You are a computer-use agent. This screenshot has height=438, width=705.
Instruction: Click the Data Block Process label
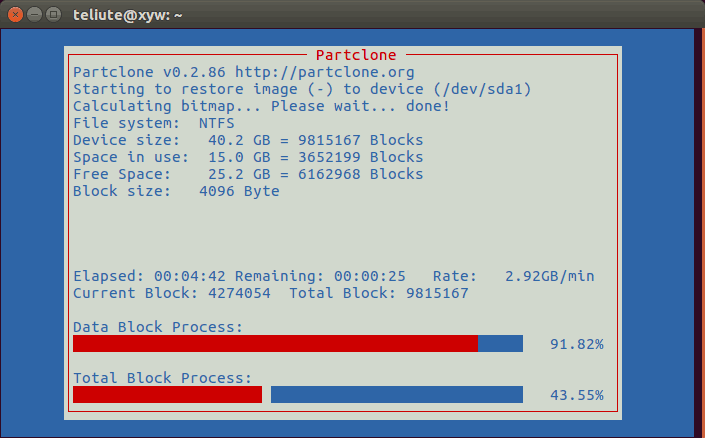(x=158, y=327)
